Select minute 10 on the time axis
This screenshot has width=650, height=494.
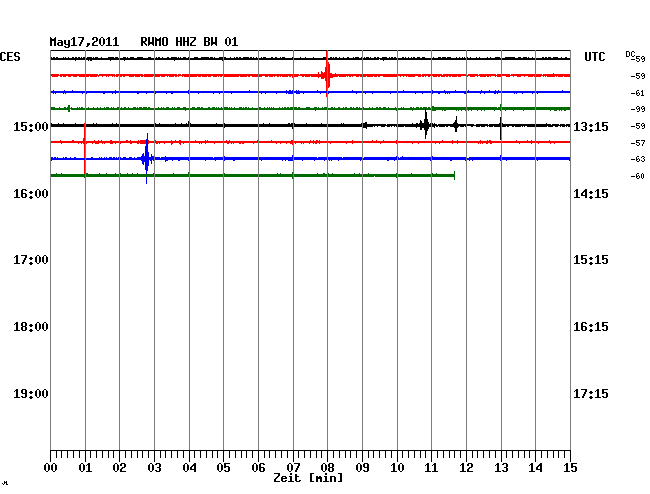coord(397,467)
